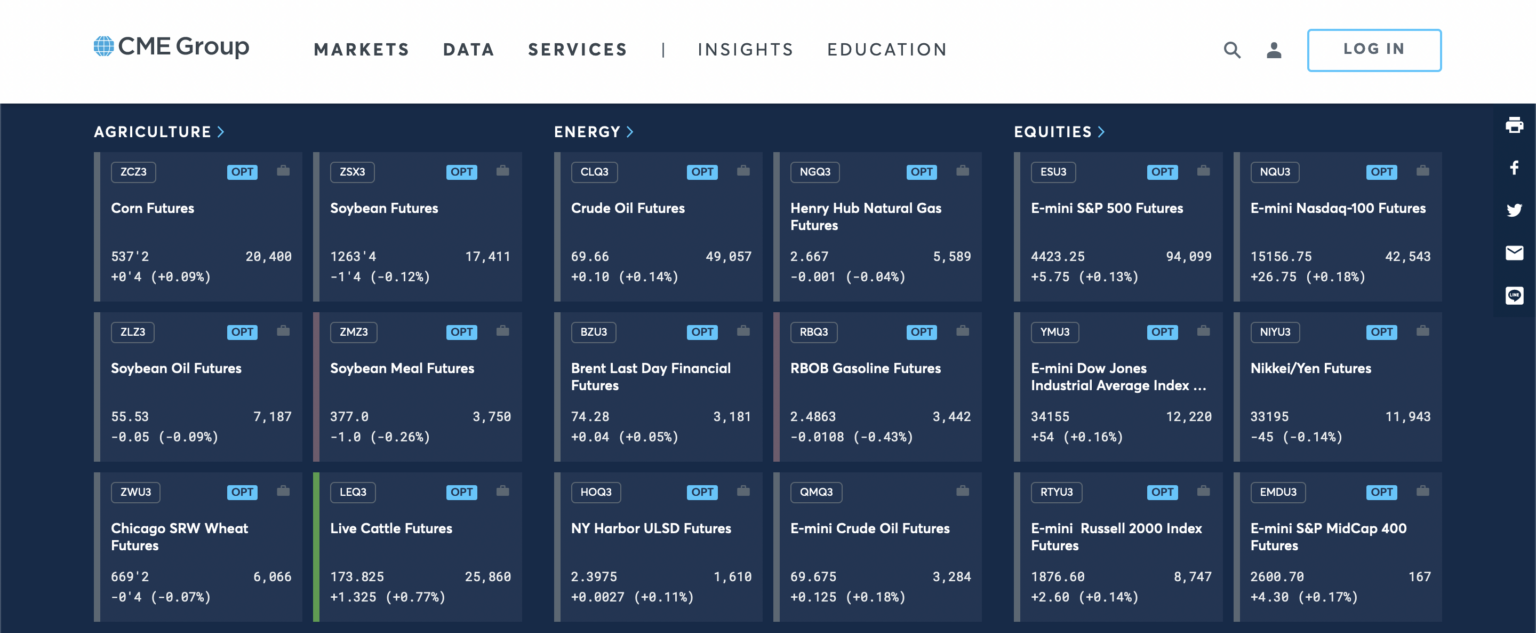Screen dimensions: 1536x633
Task: Expand the Agriculture section chevron
Action: pyautogui.click(x=221, y=132)
